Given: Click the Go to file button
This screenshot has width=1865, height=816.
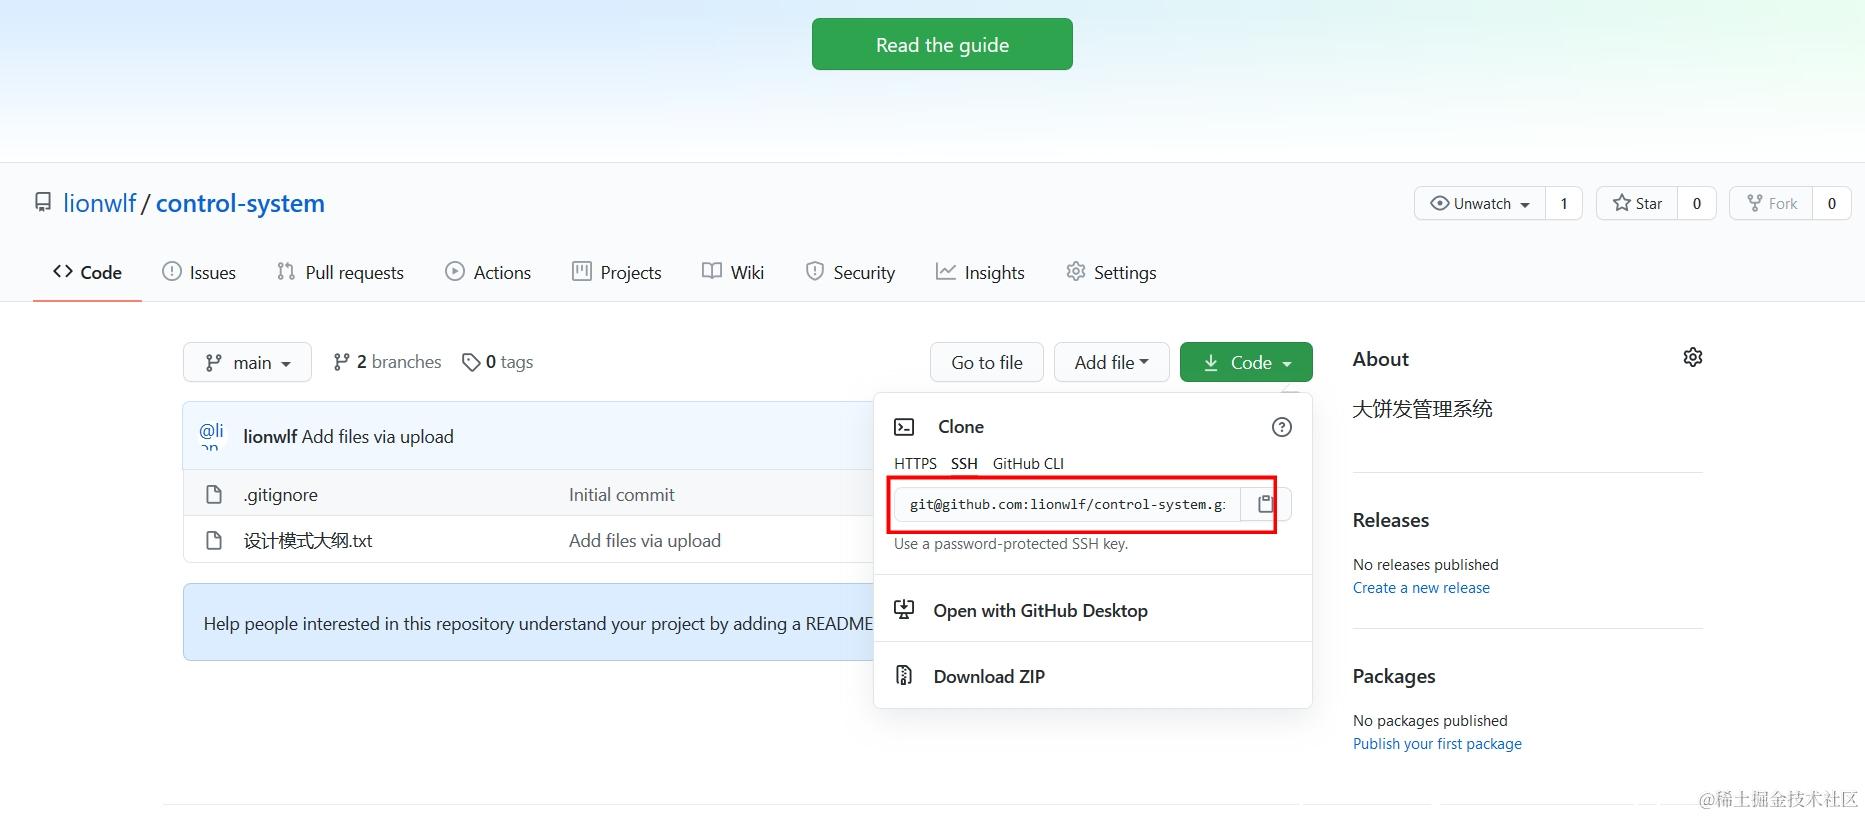Looking at the screenshot, I should point(987,362).
